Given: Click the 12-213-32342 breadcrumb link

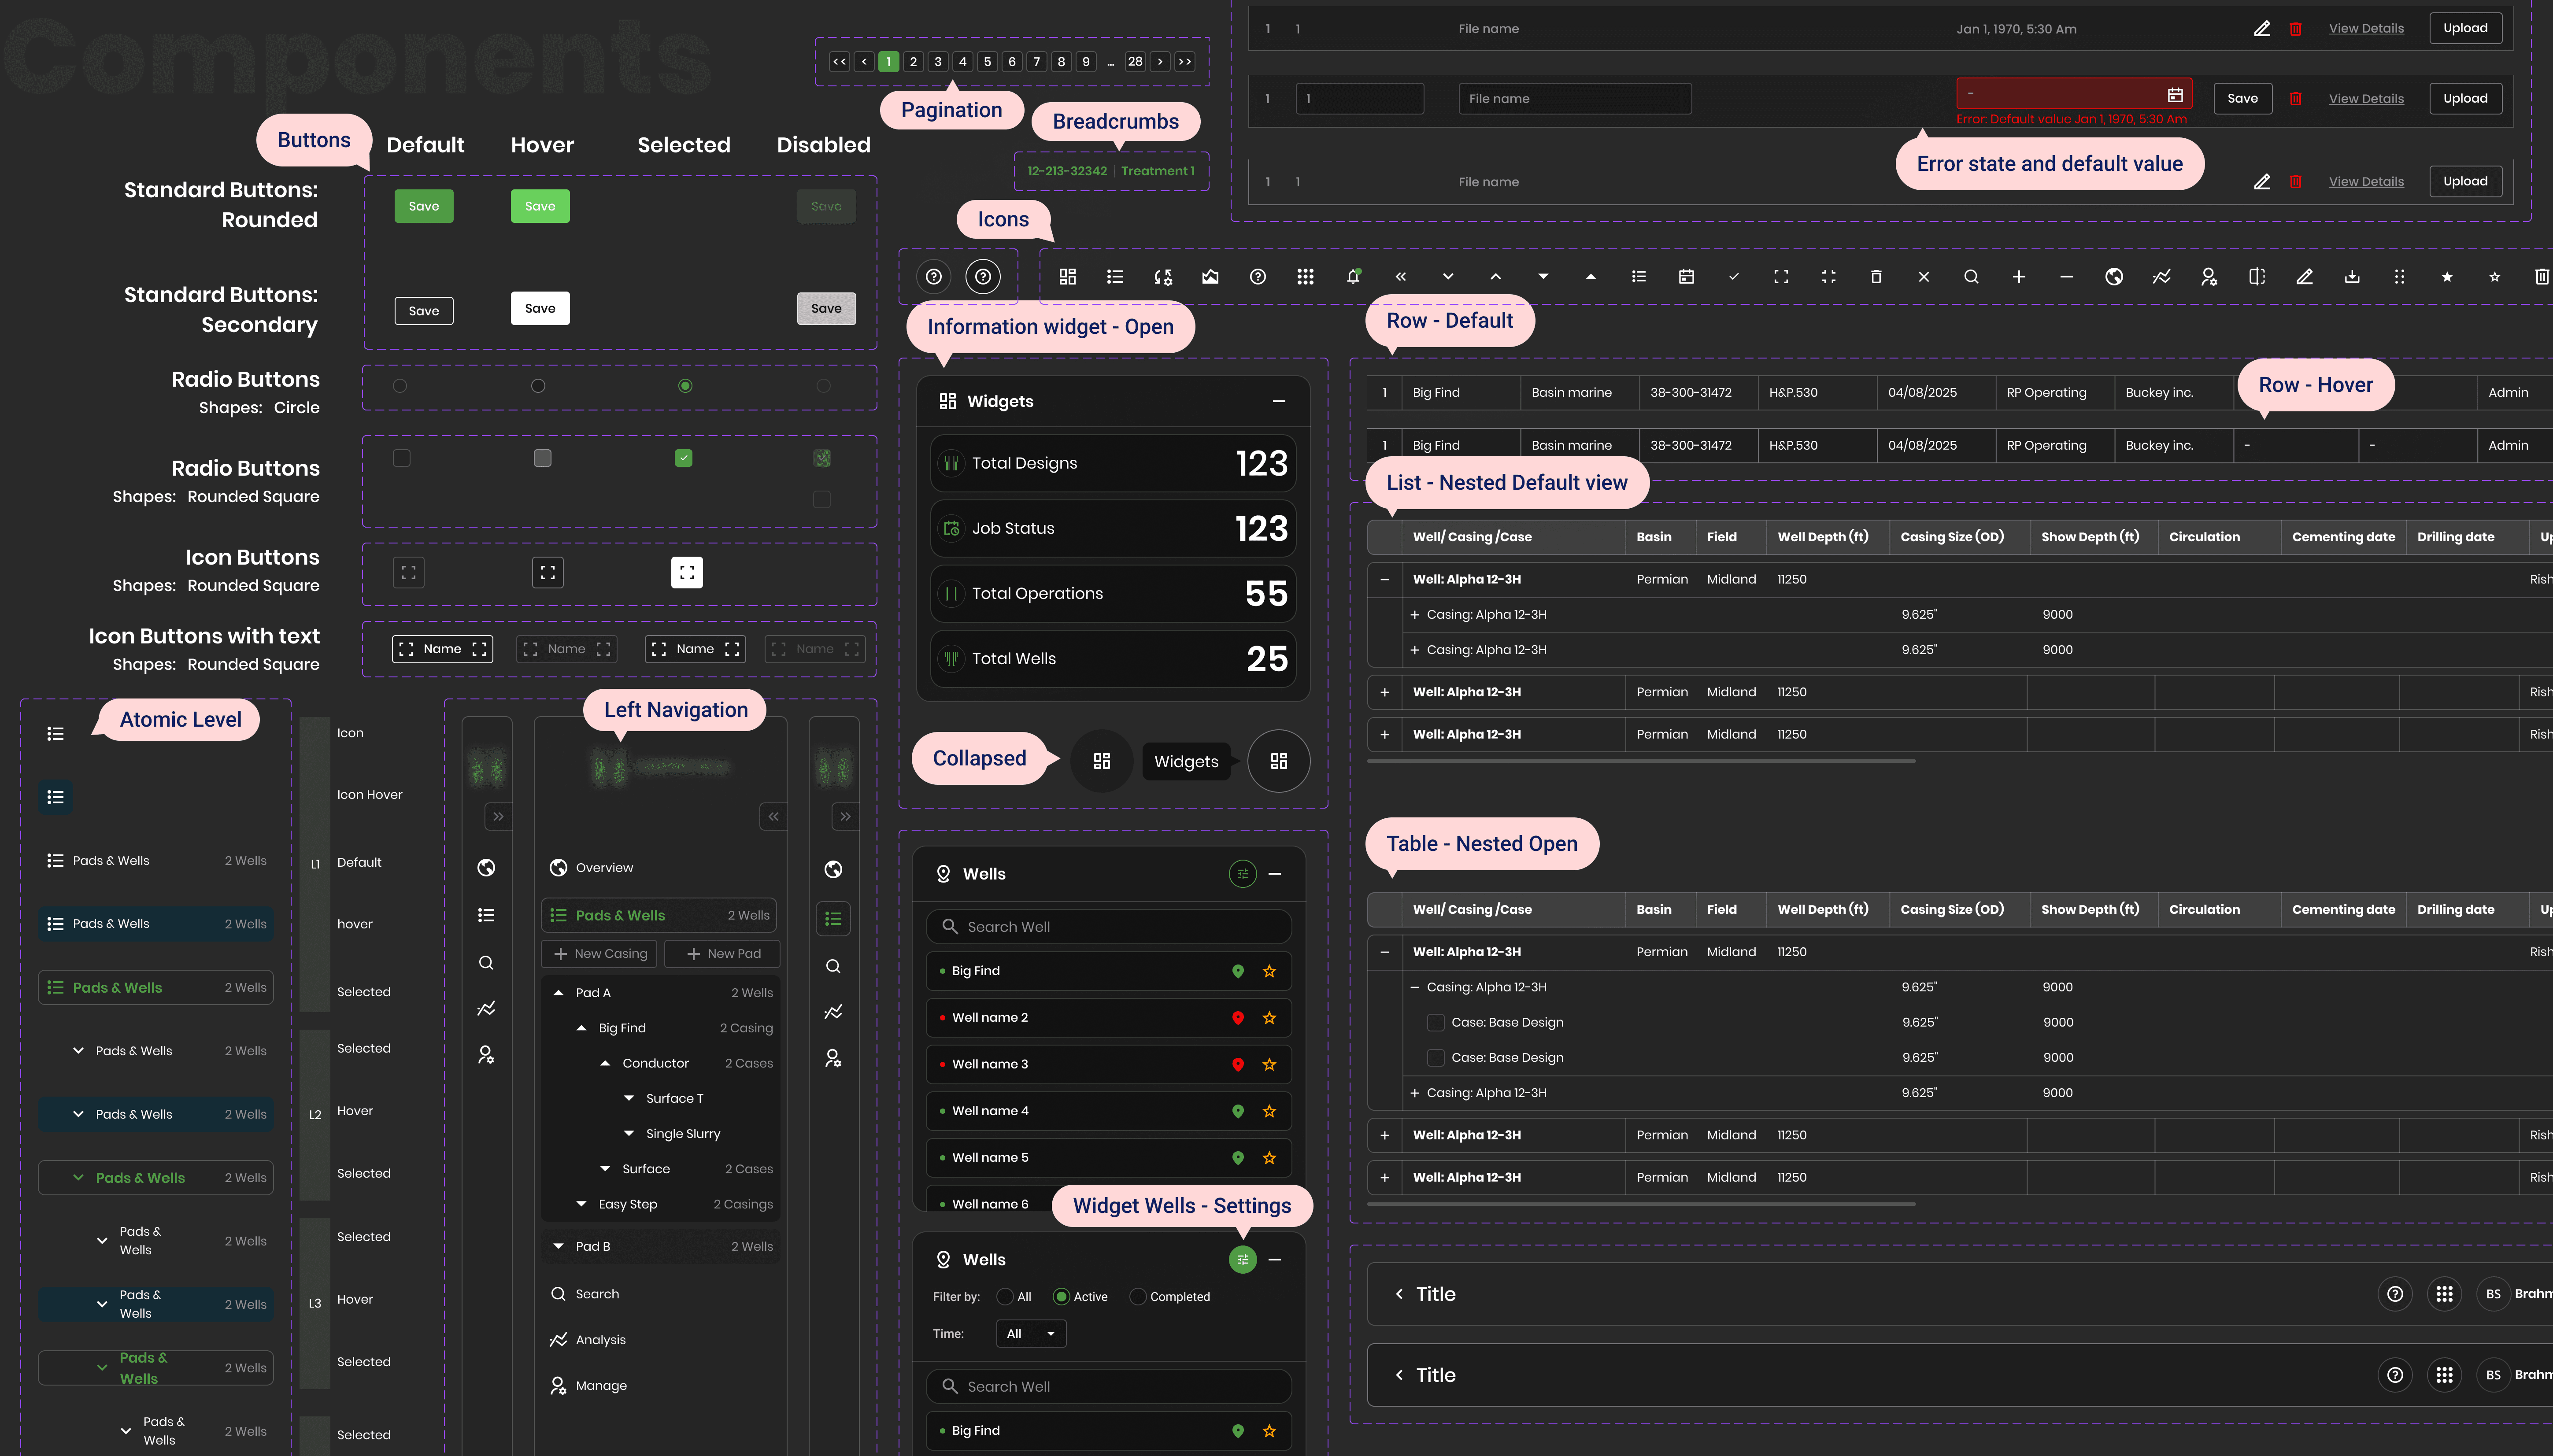Looking at the screenshot, I should [x=1067, y=171].
